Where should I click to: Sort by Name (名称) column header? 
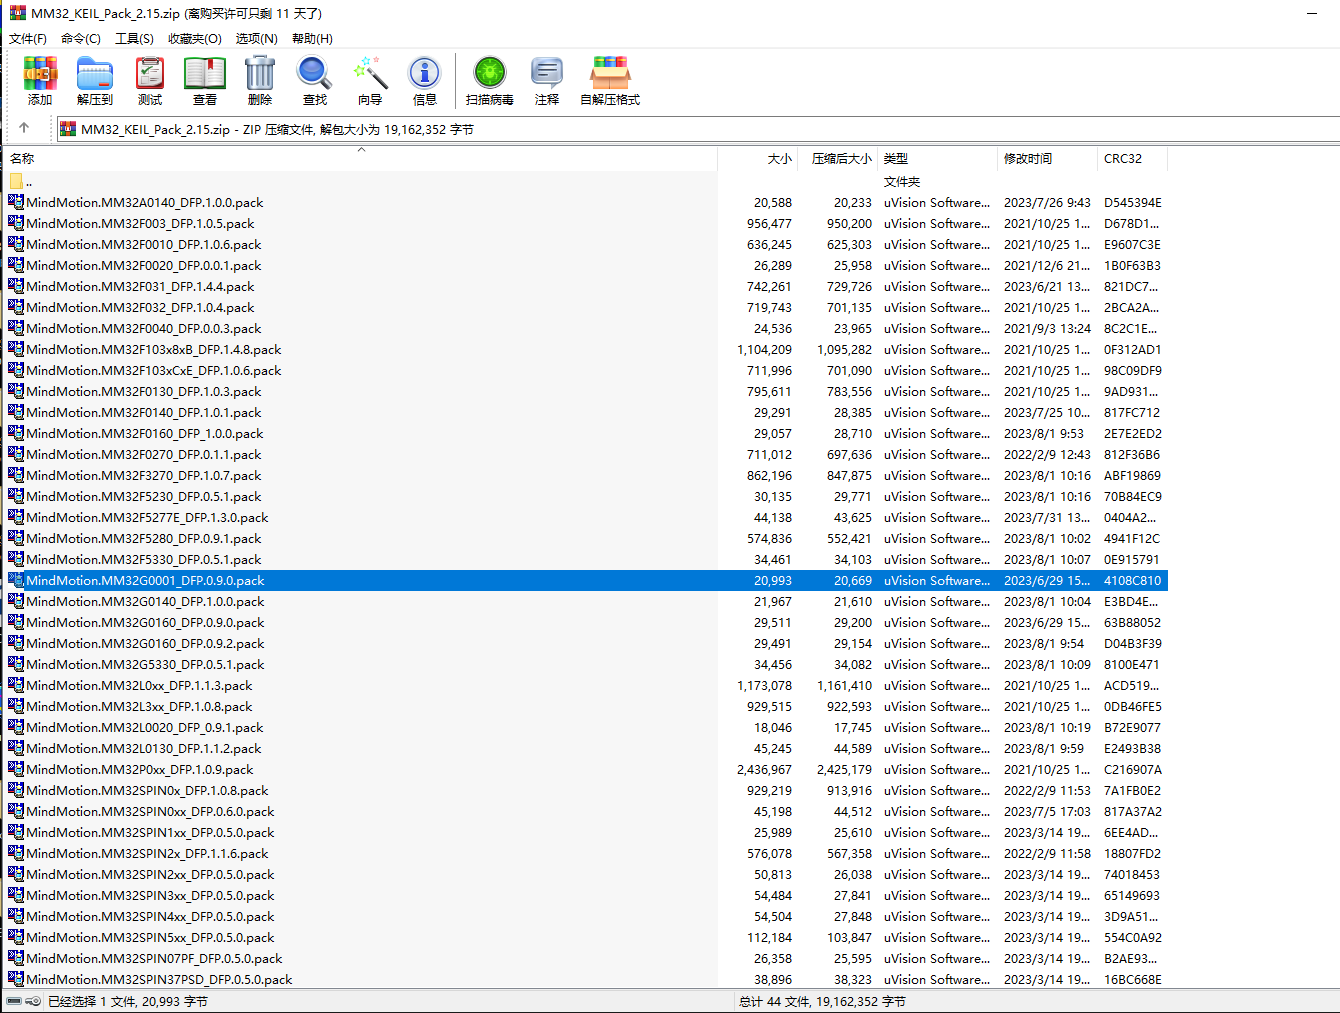[x=22, y=159]
